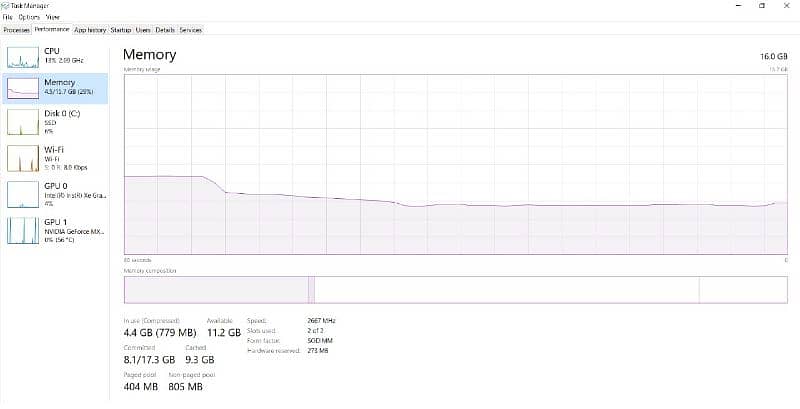This screenshot has height=409, width=800.
Task: View the GPU 1 NVIDIA GeForce thumbnail
Action: (22, 229)
